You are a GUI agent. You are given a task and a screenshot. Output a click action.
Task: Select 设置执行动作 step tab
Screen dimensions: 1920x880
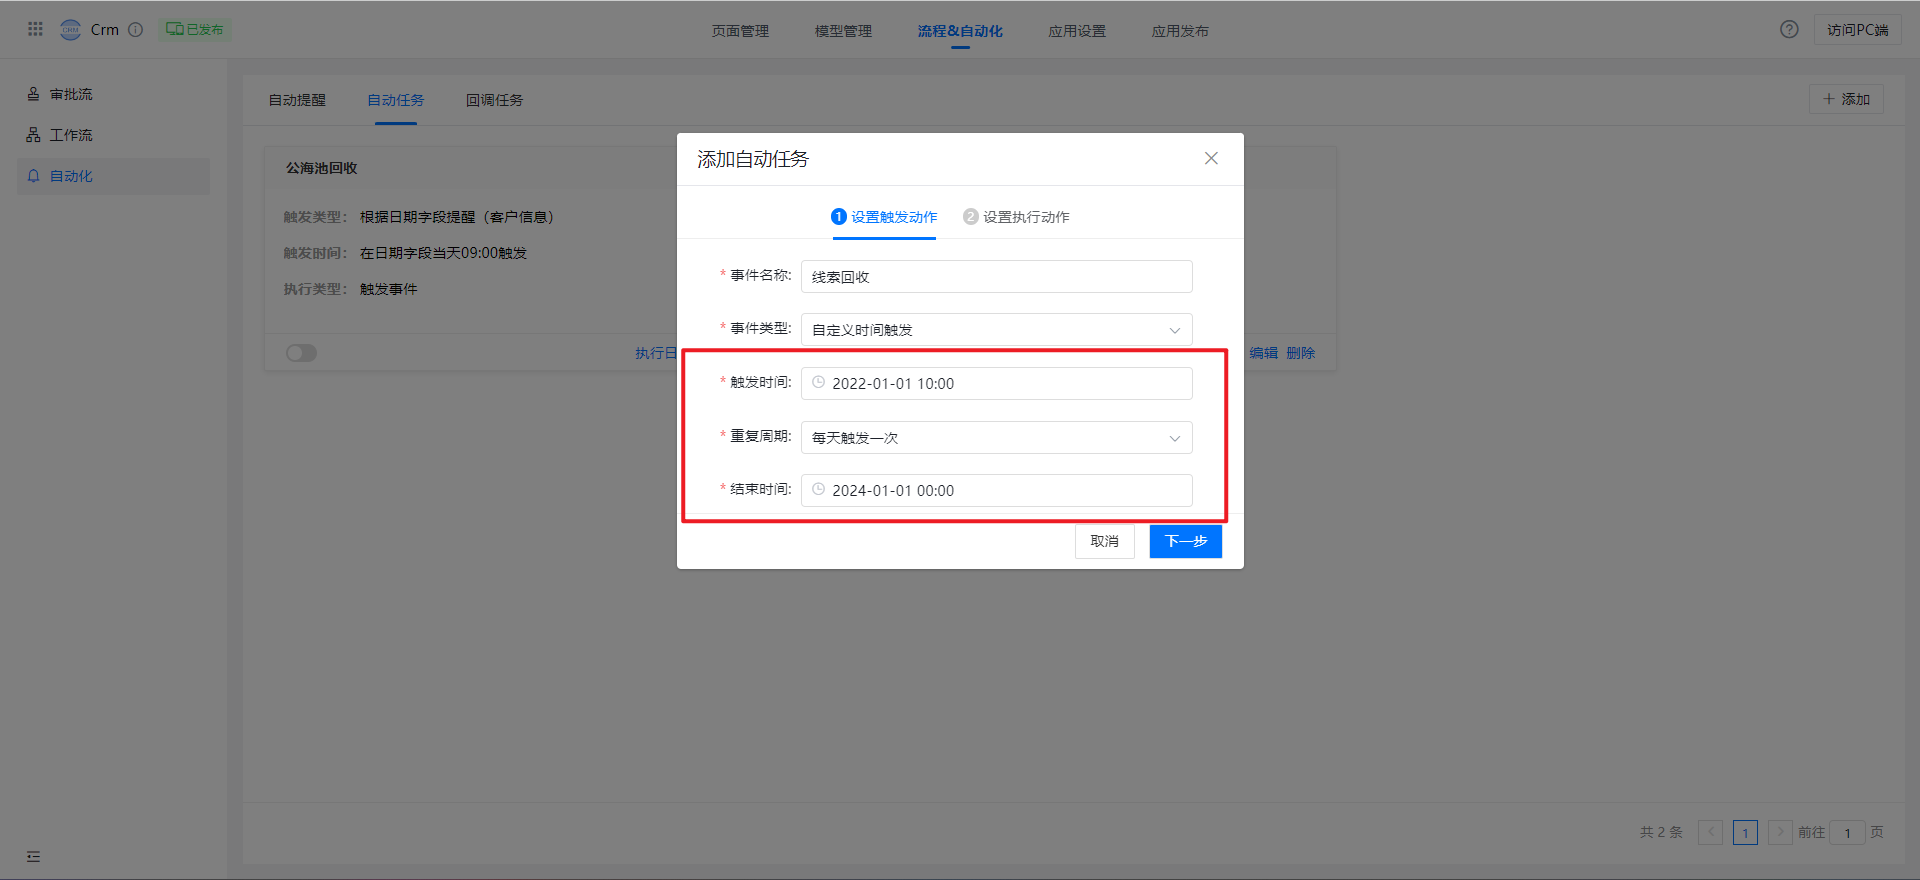1016,217
